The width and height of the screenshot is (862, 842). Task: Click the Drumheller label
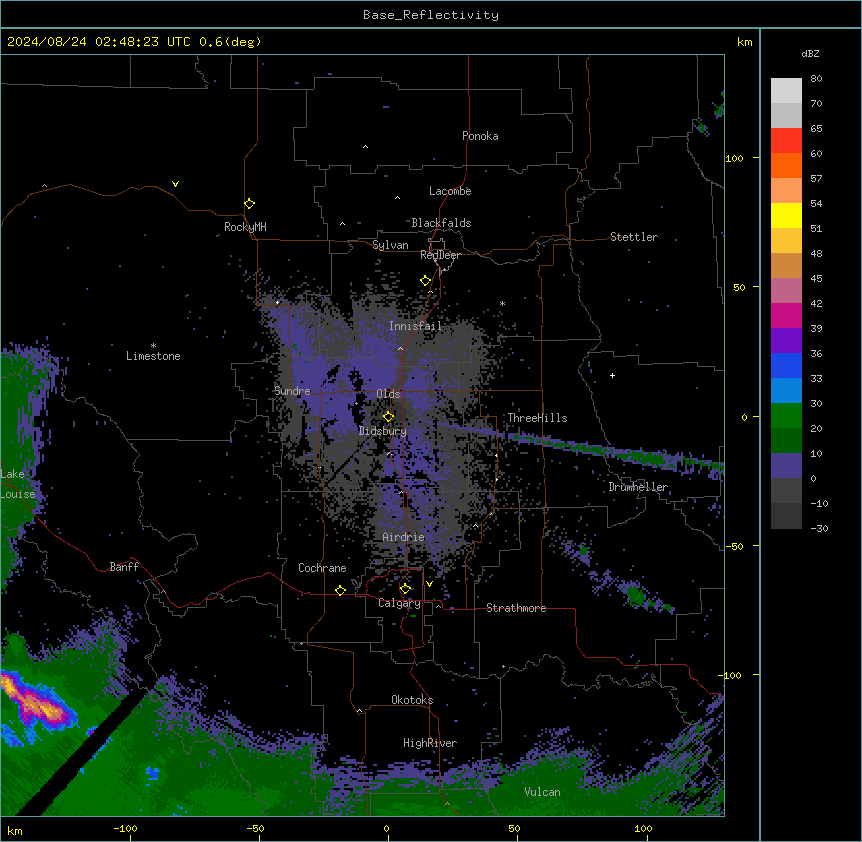[x=638, y=487]
